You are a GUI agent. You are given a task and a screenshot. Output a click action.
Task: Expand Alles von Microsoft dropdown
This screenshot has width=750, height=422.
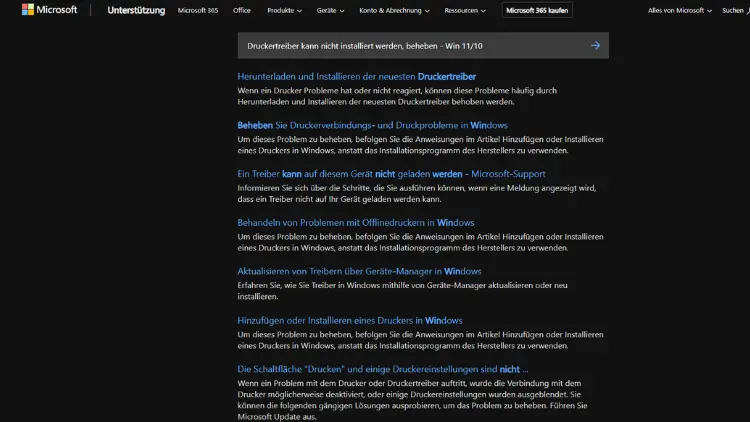679,10
